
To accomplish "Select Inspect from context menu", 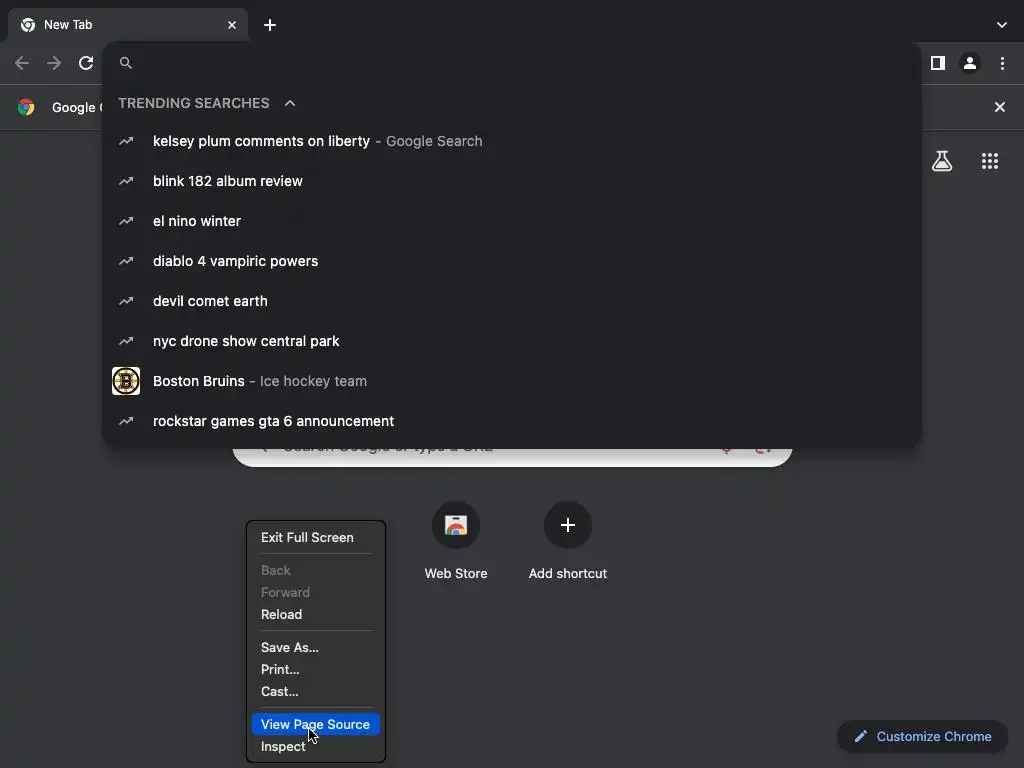I will click(283, 746).
